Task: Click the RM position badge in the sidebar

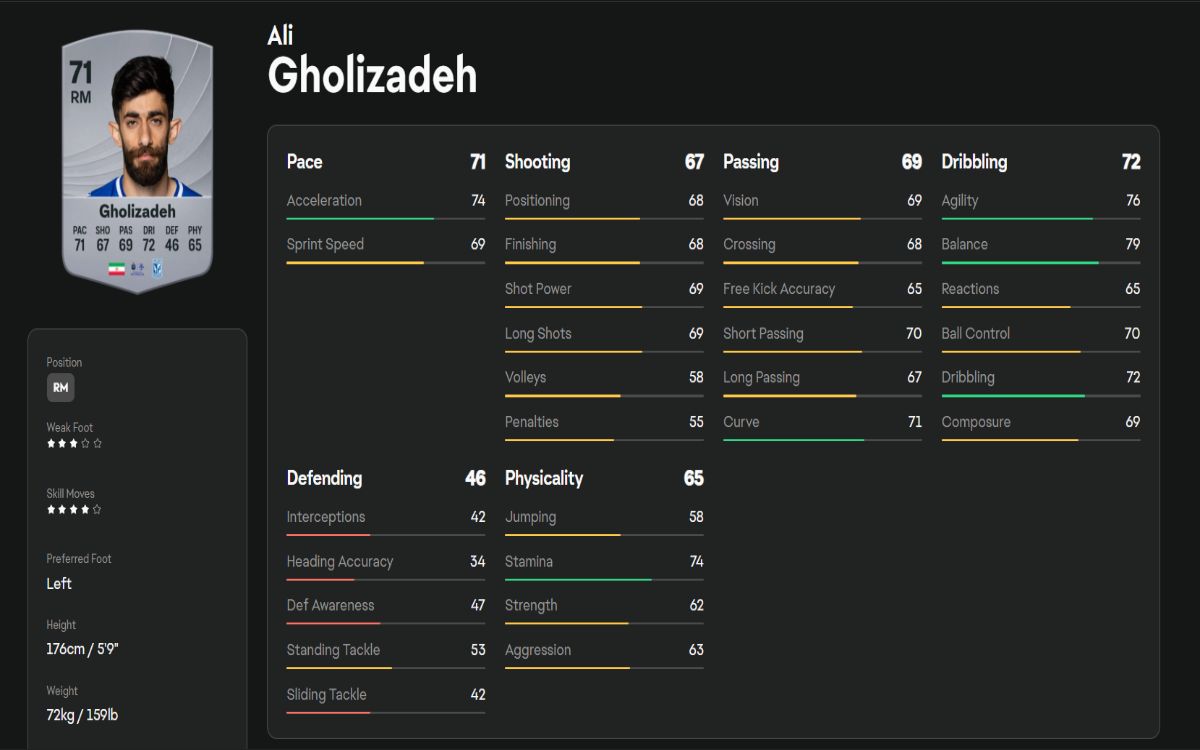Action: coord(60,388)
